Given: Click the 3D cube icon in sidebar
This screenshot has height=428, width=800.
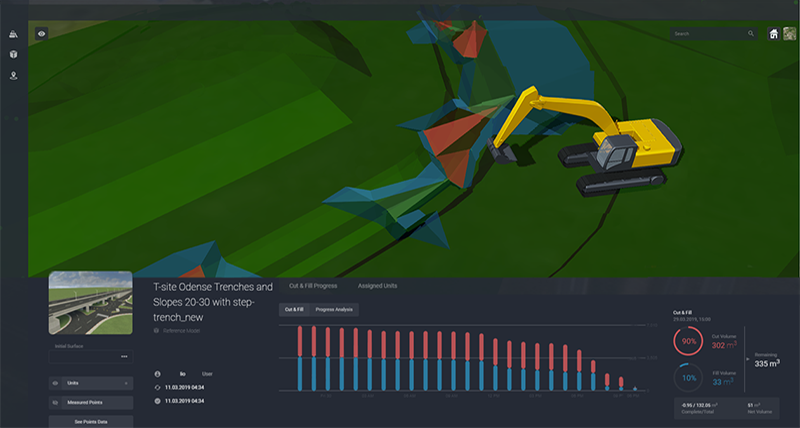Looking at the screenshot, I should point(14,54).
